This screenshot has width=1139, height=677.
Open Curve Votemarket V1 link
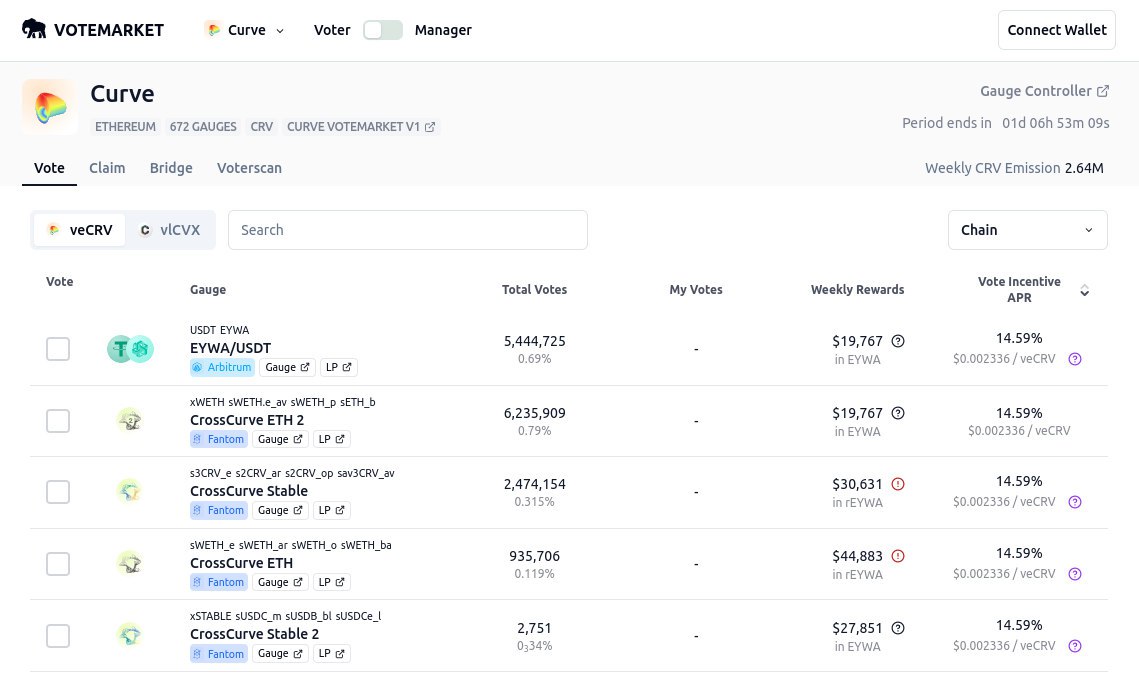pos(360,126)
